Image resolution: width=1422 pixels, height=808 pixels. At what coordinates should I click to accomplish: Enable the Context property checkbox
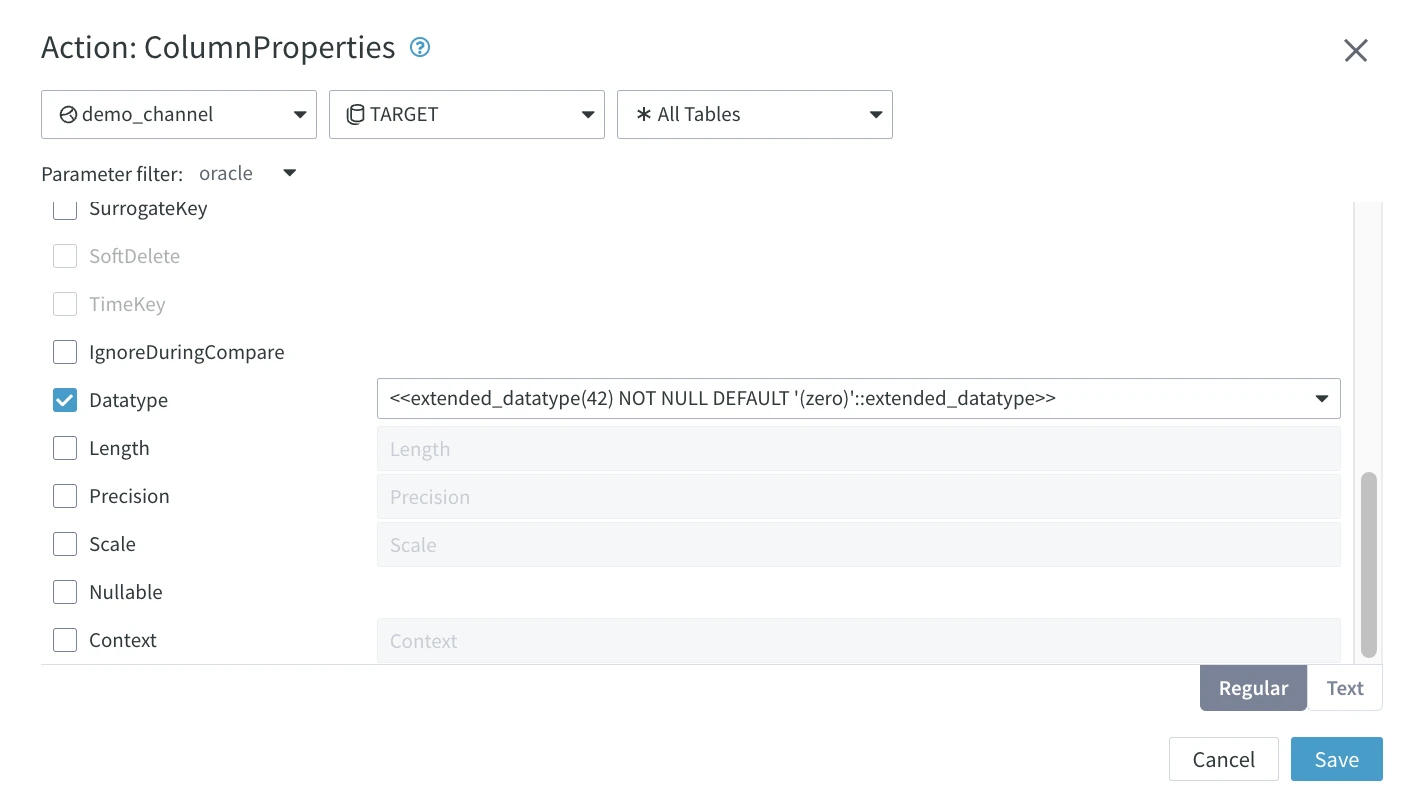[x=64, y=640]
